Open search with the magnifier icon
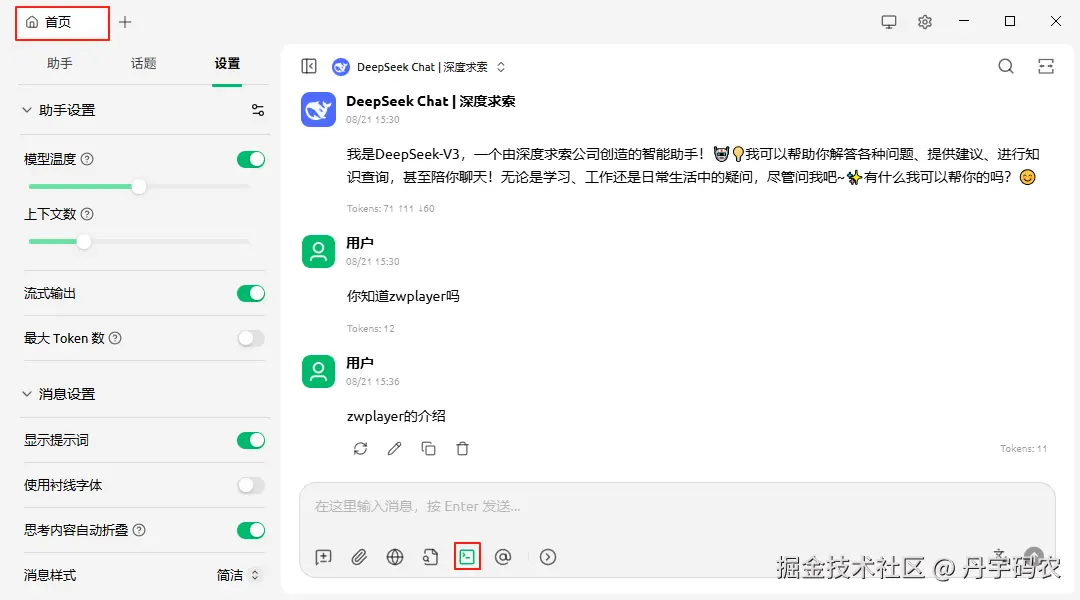 [x=1005, y=65]
